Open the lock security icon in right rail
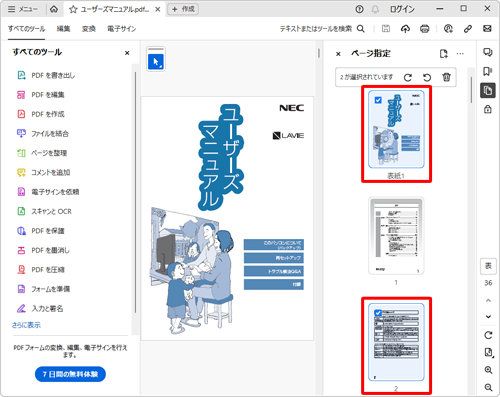 pos(488,109)
